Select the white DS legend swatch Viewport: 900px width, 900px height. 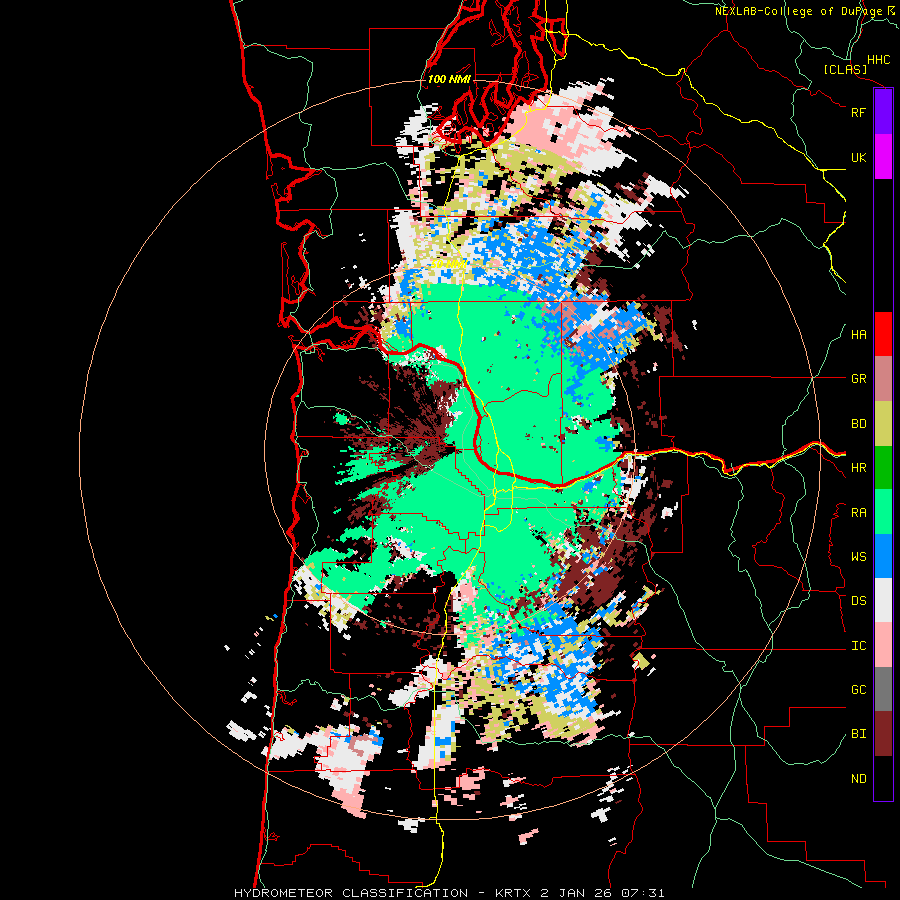[883, 600]
